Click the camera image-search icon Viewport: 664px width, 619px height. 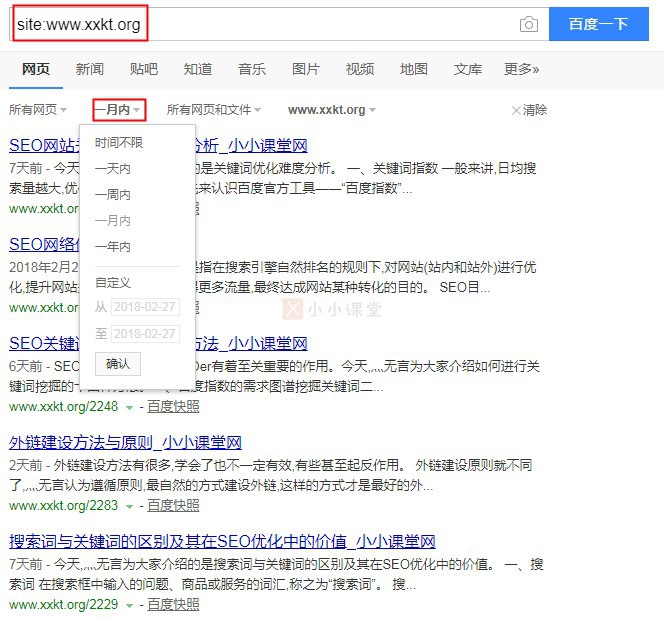(528, 24)
